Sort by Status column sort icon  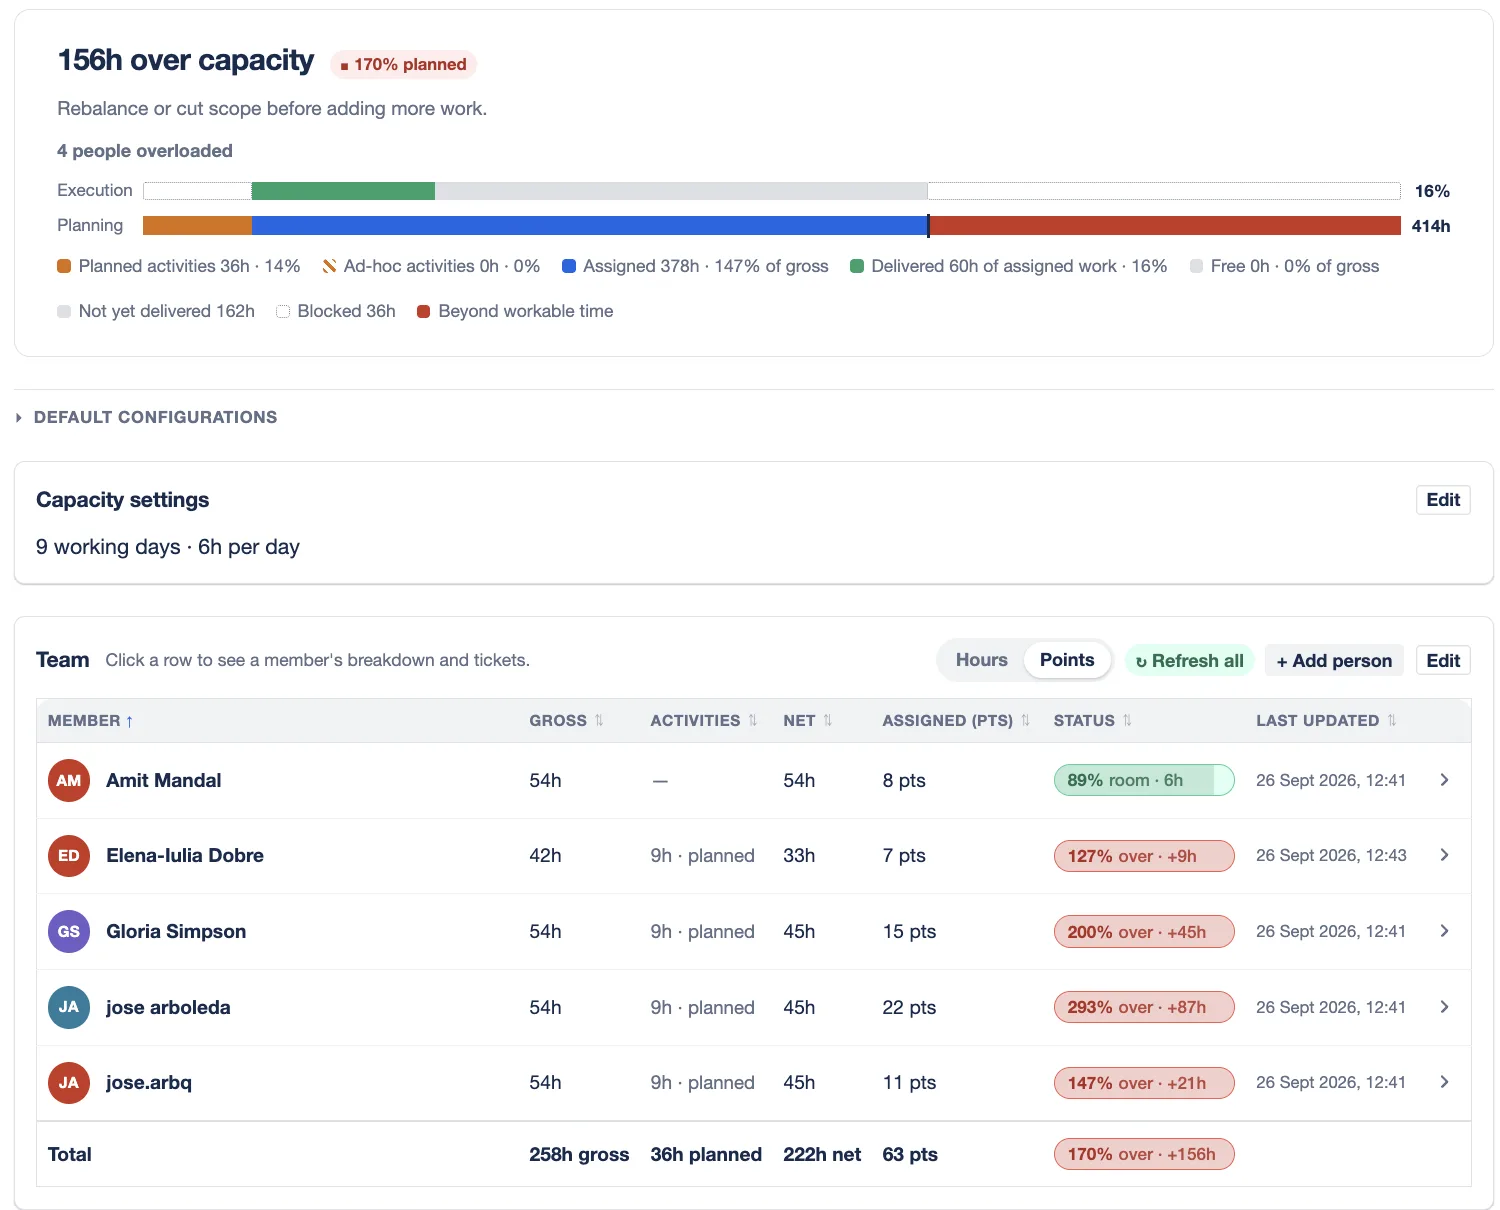1127,720
